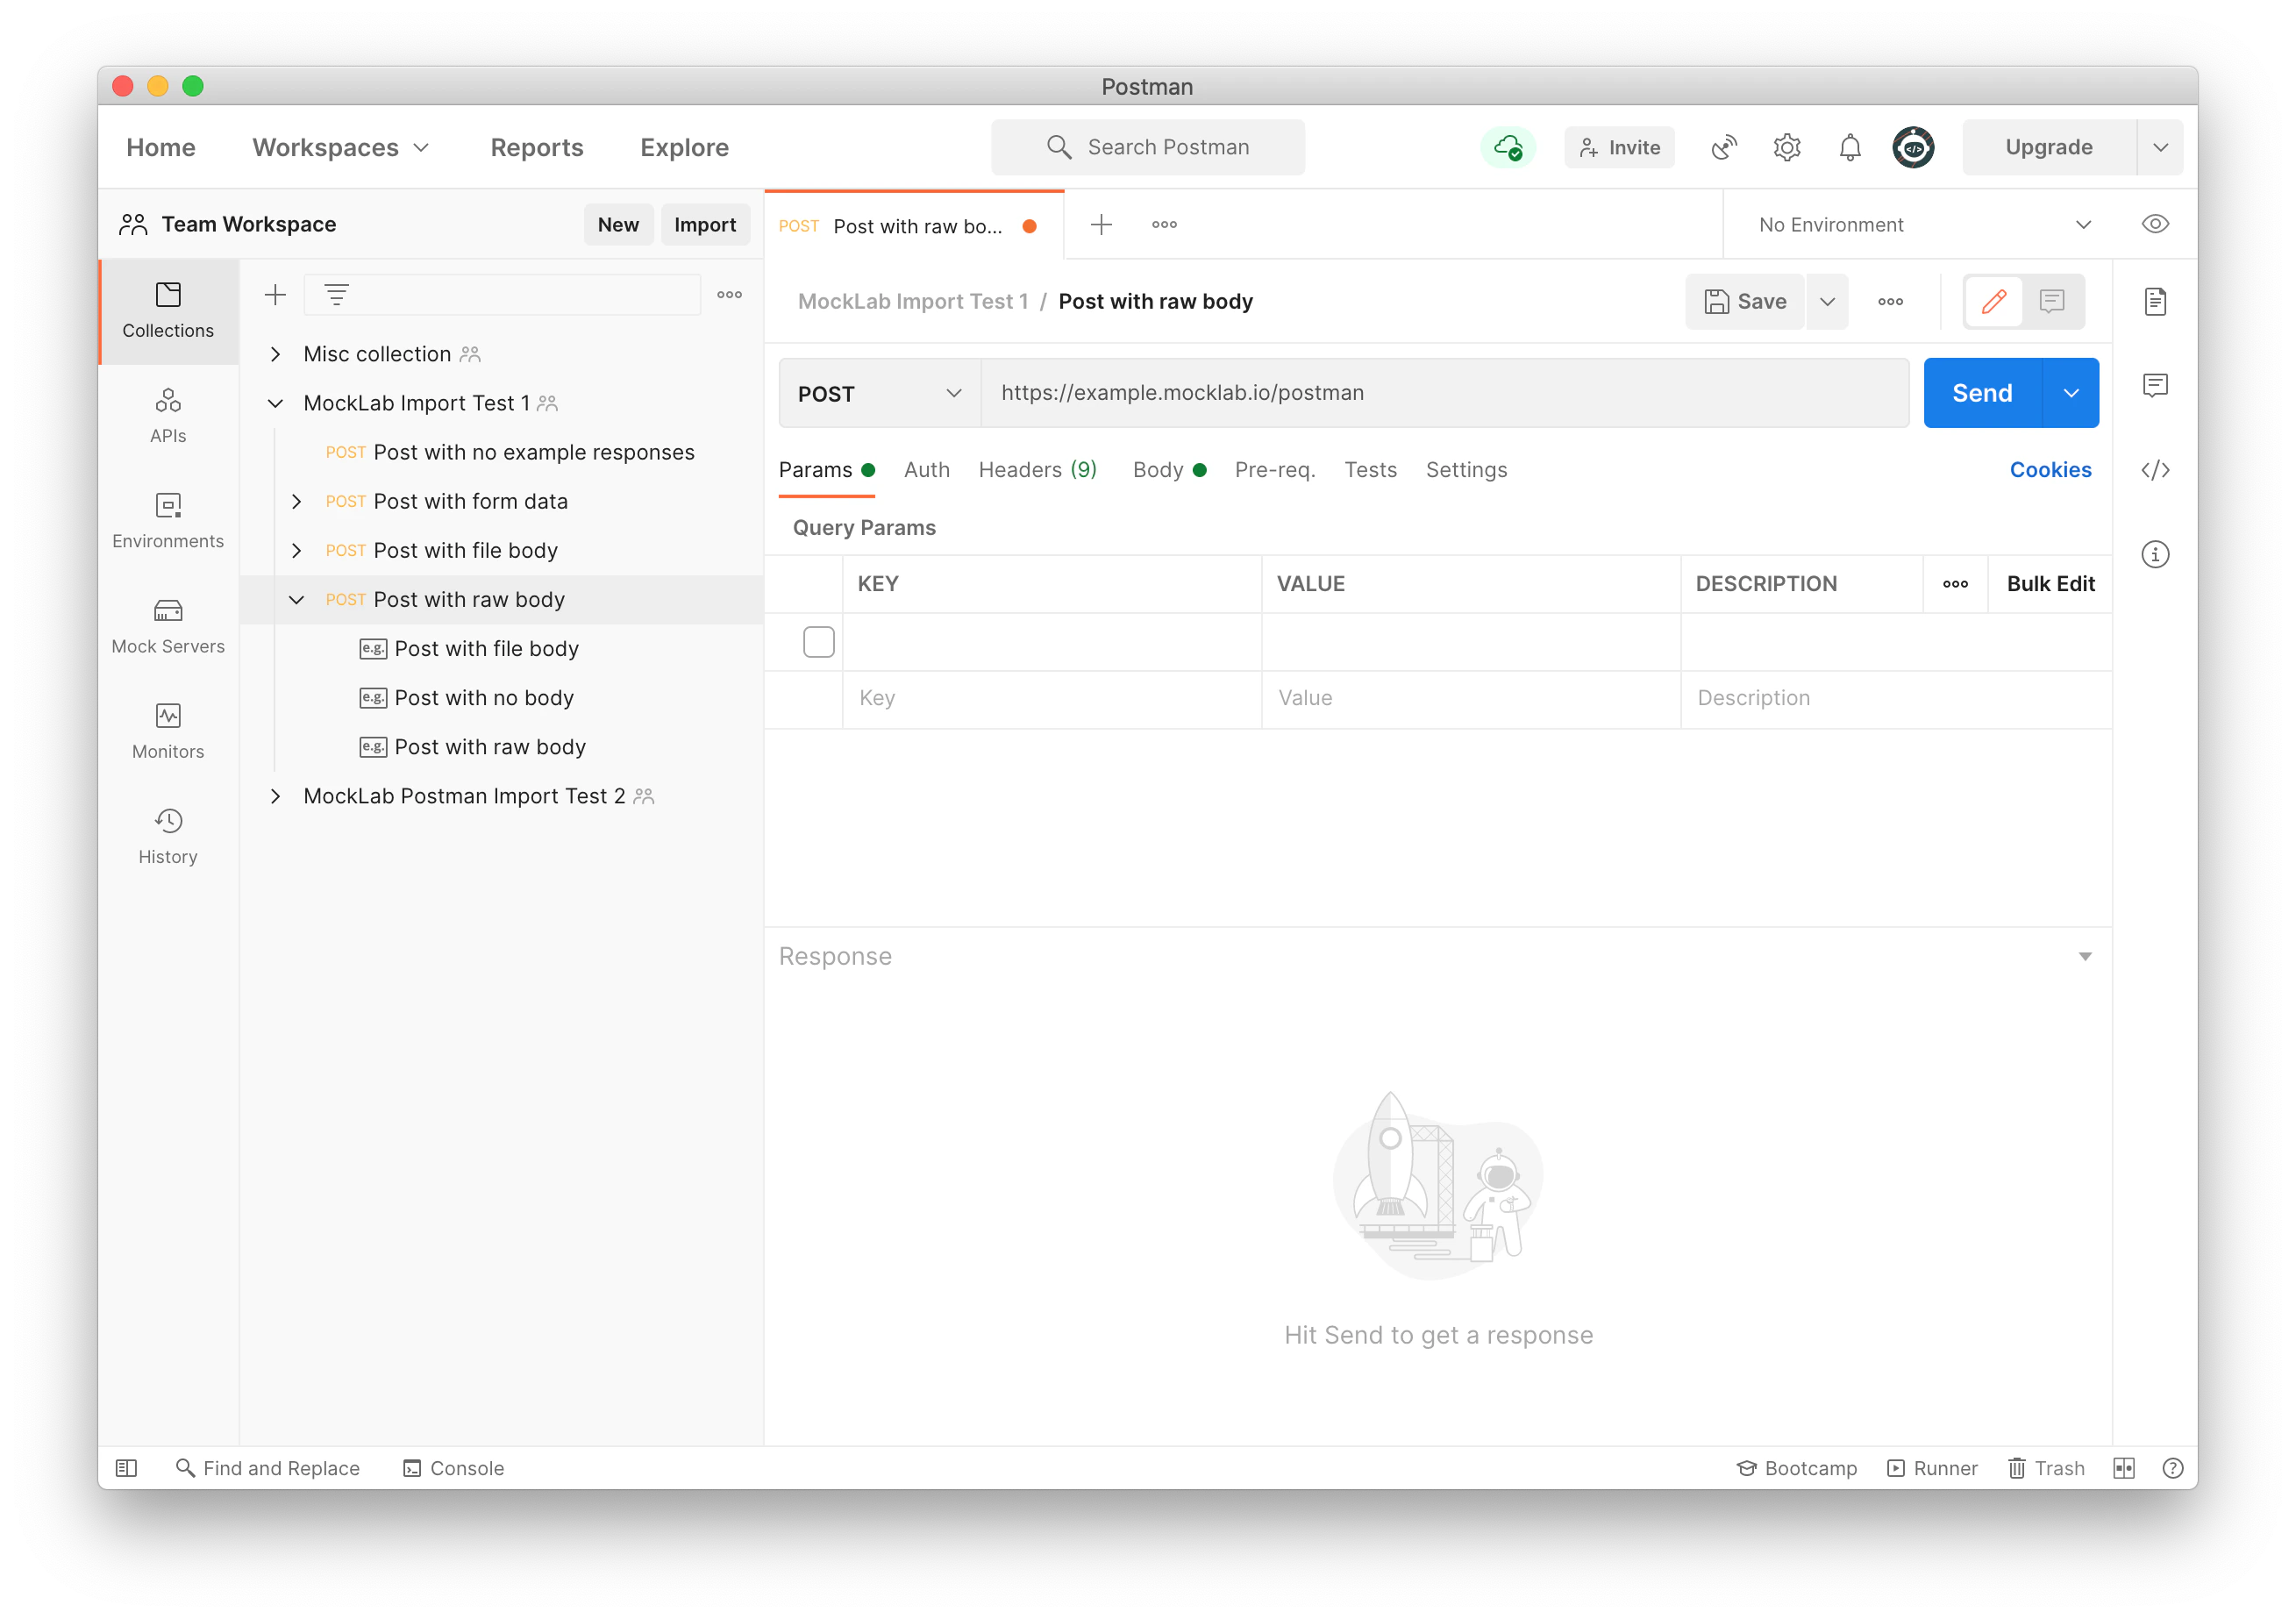Open the comments pane in right sidebar

2155,385
